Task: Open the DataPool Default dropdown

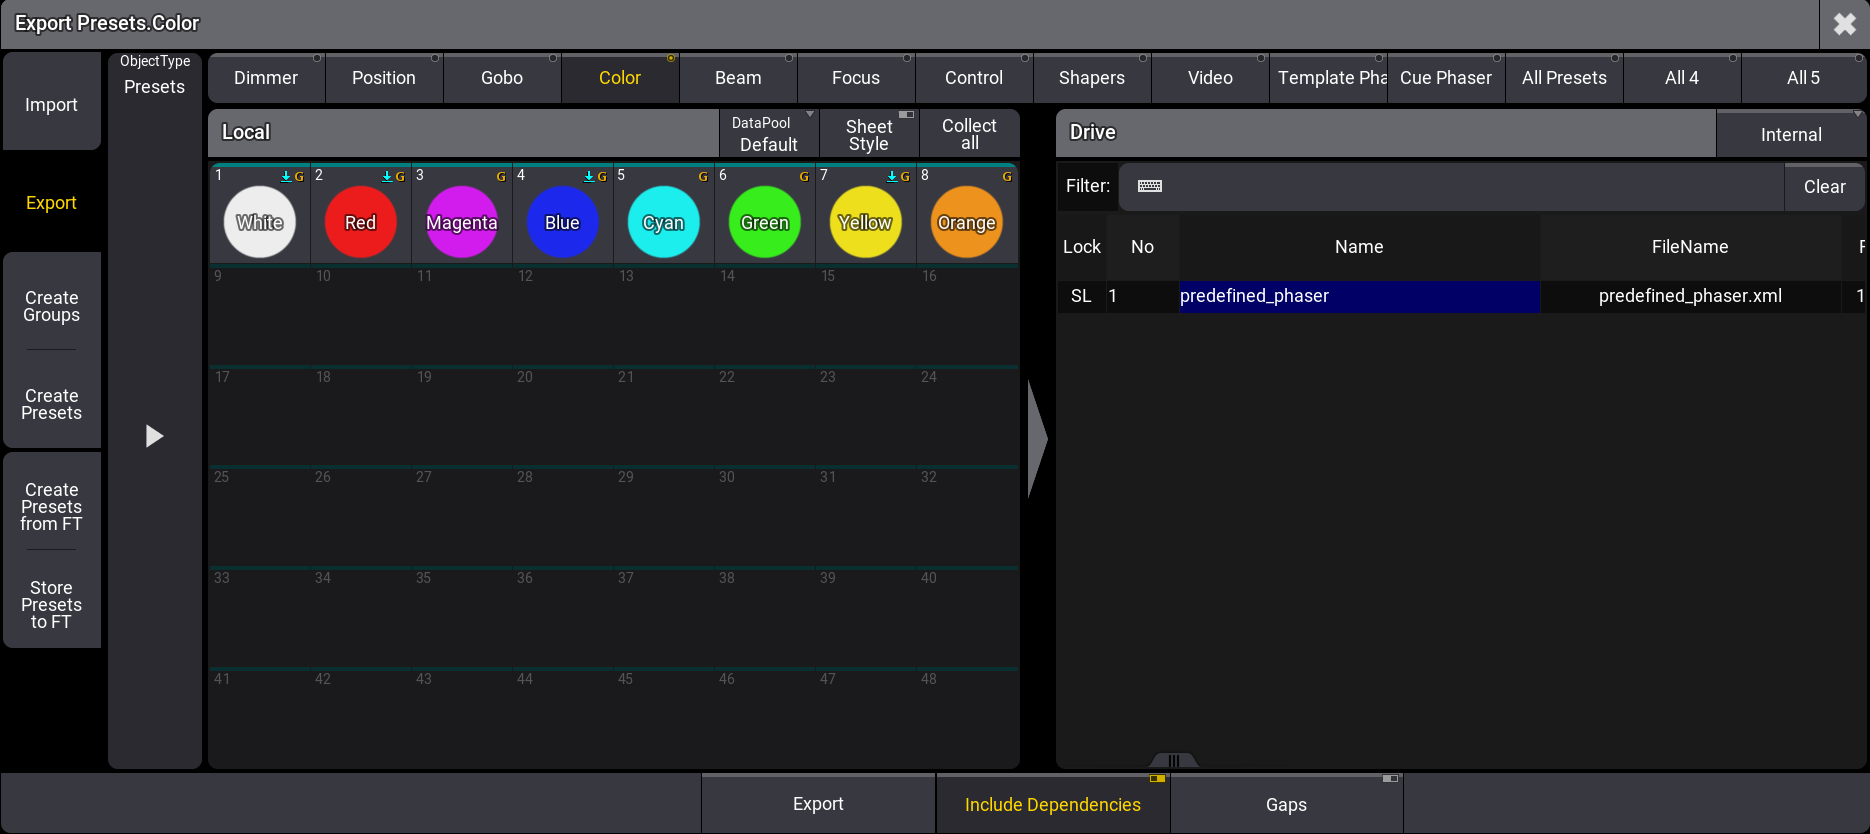Action: coord(768,134)
